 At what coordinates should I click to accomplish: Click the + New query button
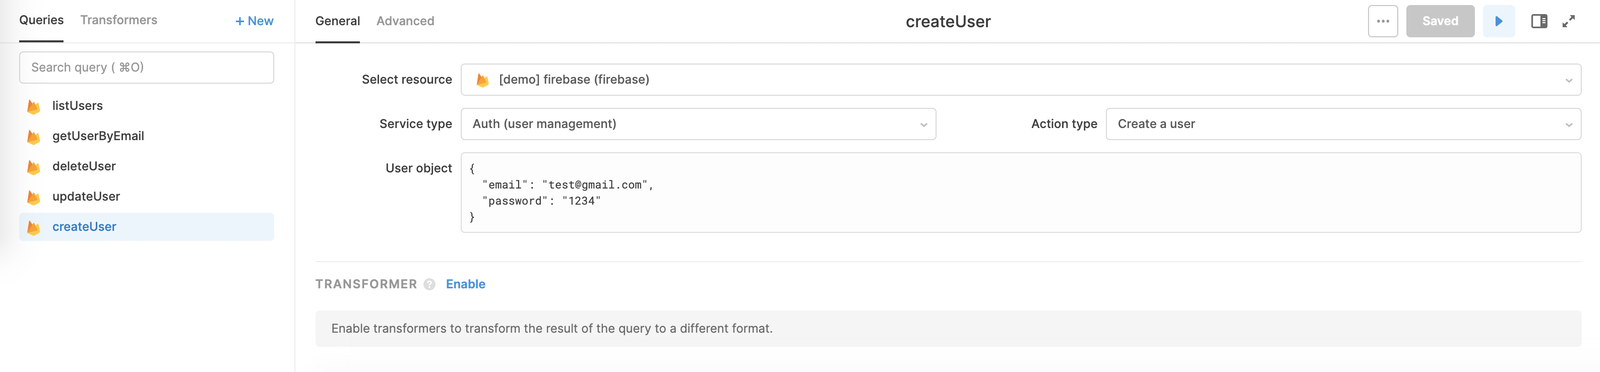[254, 21]
